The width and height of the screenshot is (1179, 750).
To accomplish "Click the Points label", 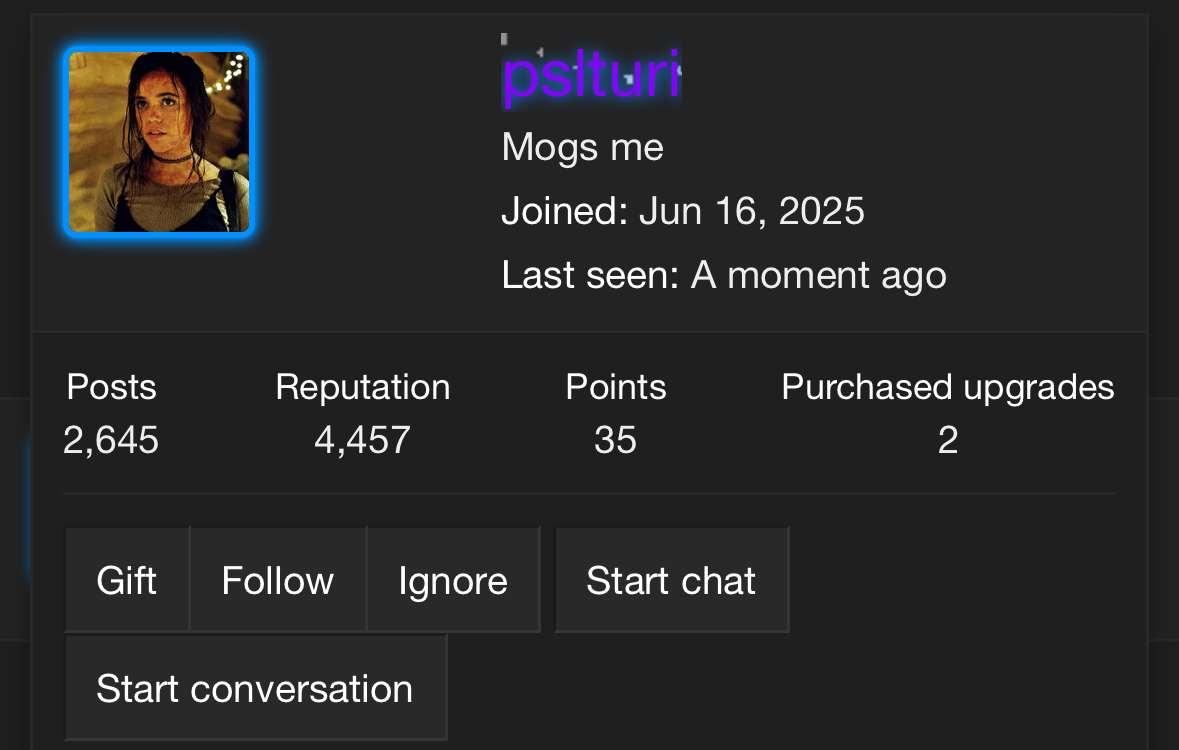I will pyautogui.click(x=616, y=387).
